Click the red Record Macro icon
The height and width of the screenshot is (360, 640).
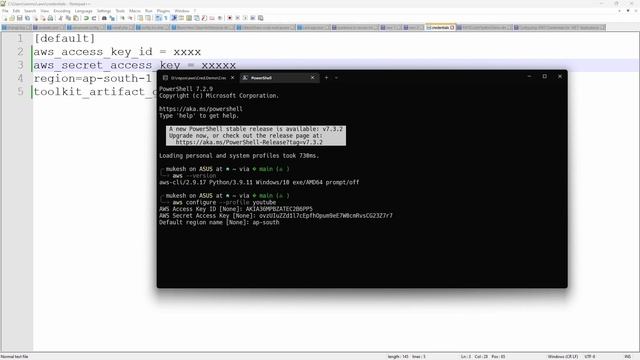click(x=230, y=18)
